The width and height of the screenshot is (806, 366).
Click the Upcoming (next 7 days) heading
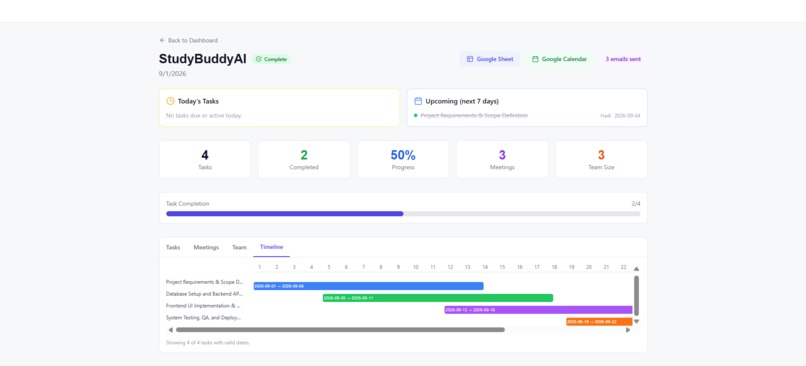click(462, 101)
